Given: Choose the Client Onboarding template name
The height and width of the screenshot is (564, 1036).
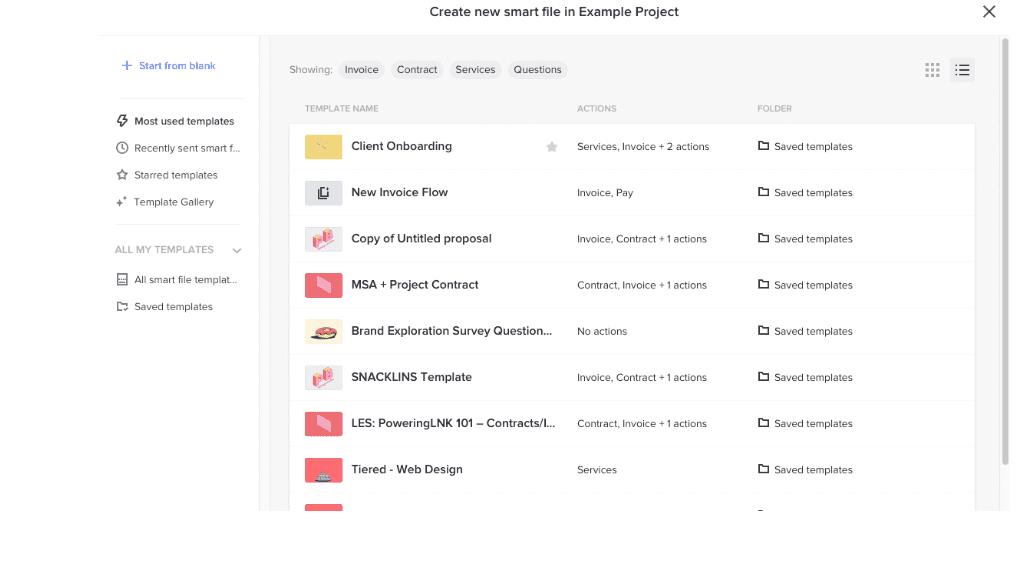Looking at the screenshot, I should click(x=402, y=146).
